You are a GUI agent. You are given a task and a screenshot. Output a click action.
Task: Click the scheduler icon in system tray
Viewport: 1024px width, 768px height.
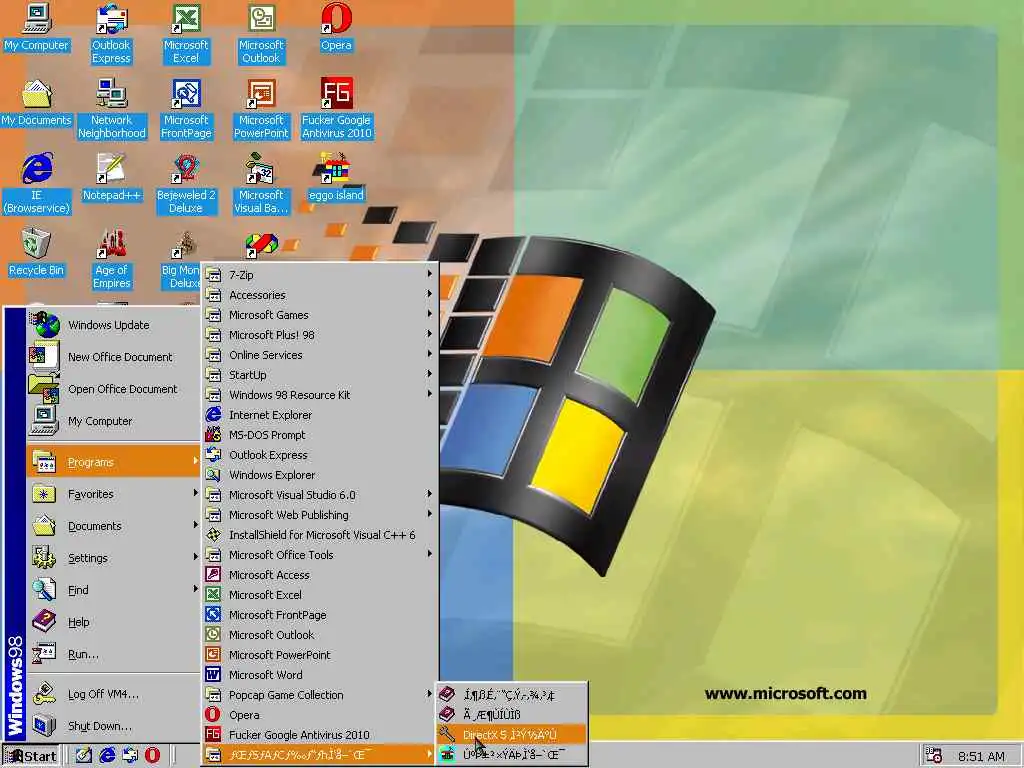point(934,756)
